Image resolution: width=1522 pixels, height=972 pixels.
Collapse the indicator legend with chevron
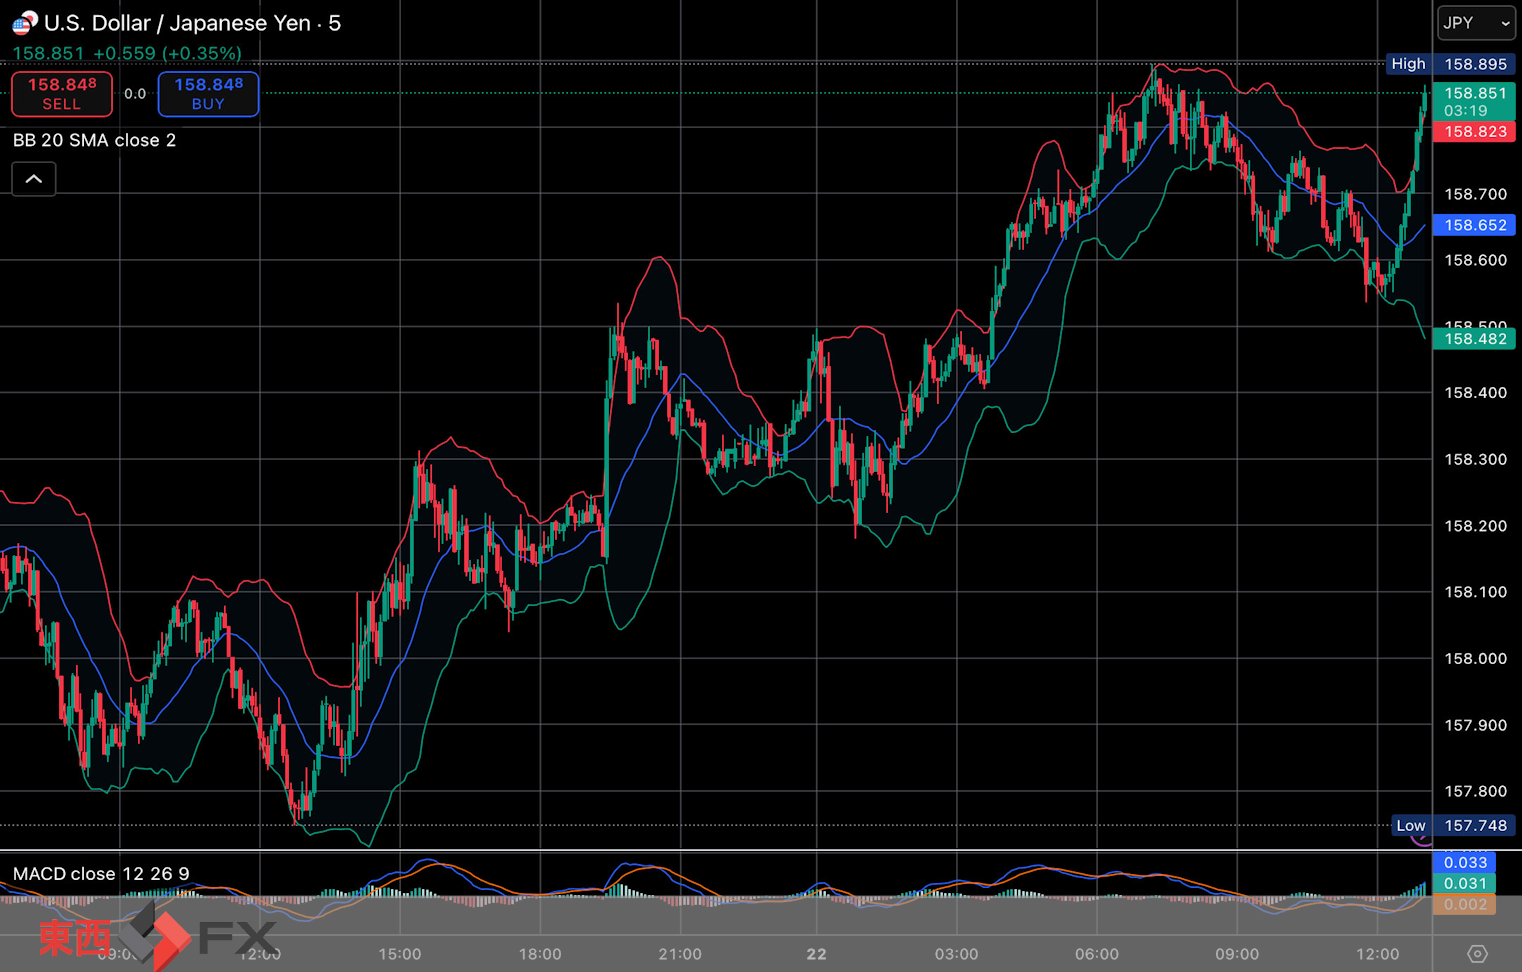(34, 179)
